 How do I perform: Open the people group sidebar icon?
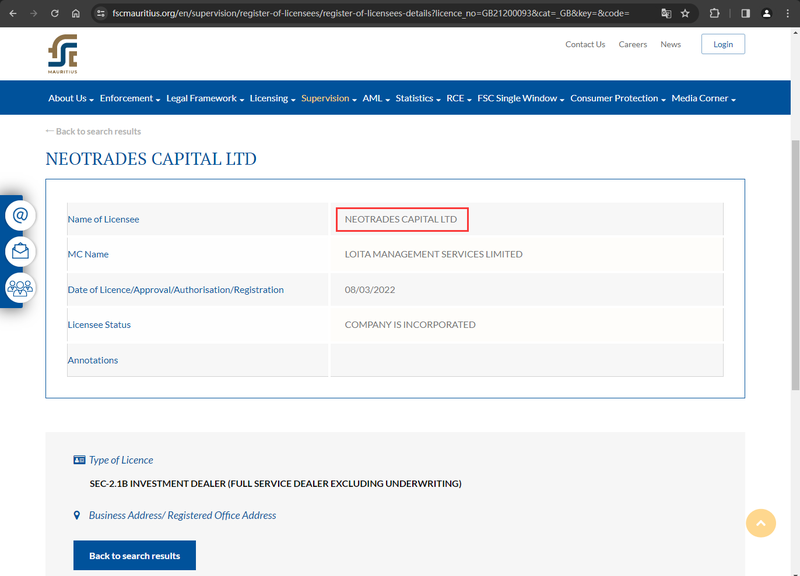pyautogui.click(x=20, y=288)
